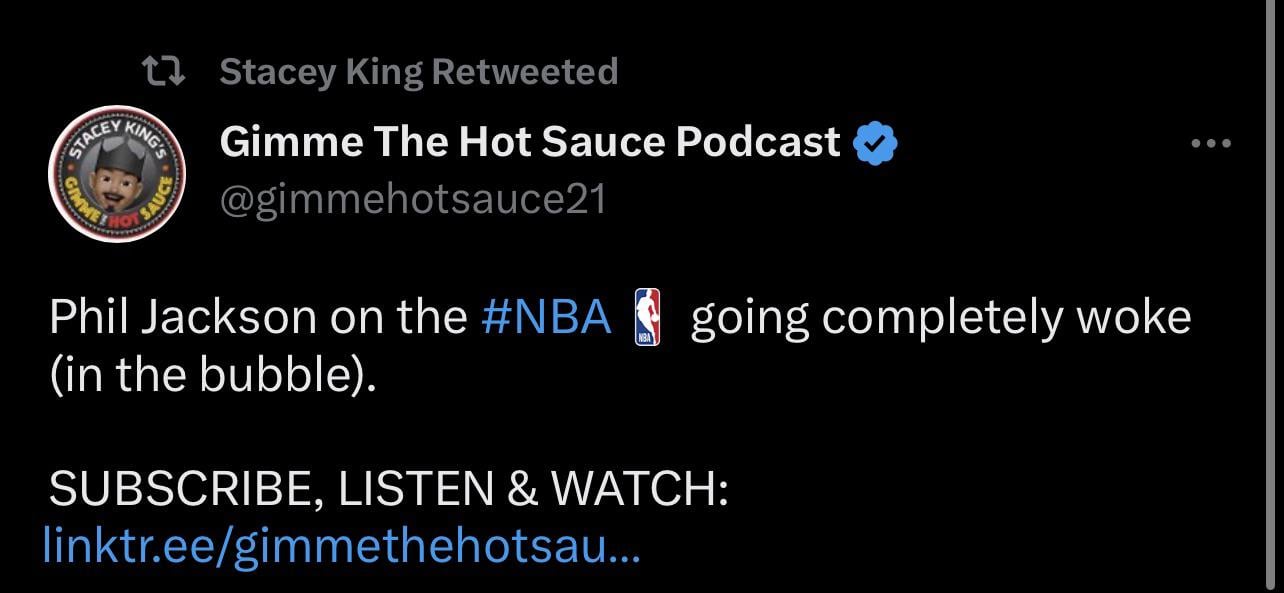
Task: Click the Gimme The Hot Sauce Podcast name
Action: click(x=530, y=143)
